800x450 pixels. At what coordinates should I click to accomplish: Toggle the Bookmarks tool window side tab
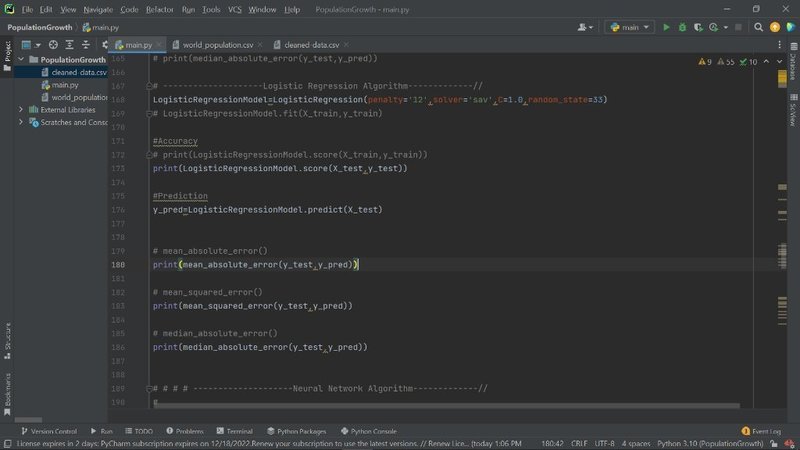coord(7,390)
